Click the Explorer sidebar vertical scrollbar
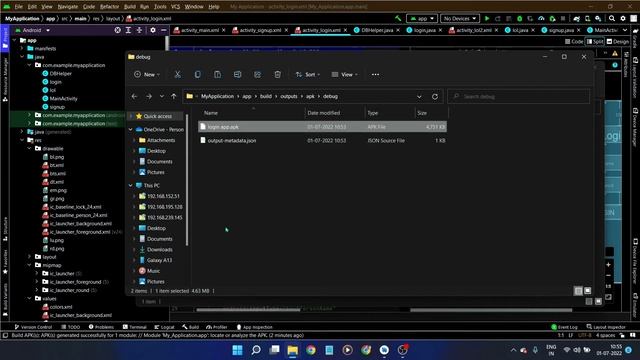 click(x=187, y=180)
